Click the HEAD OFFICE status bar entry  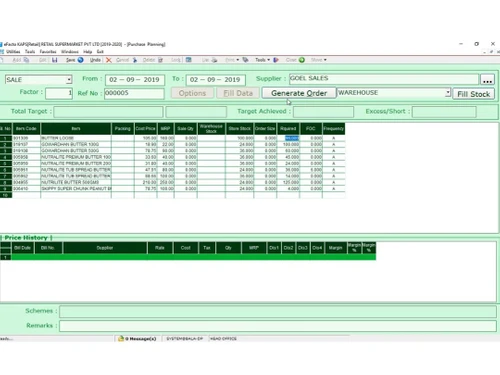pos(223,339)
